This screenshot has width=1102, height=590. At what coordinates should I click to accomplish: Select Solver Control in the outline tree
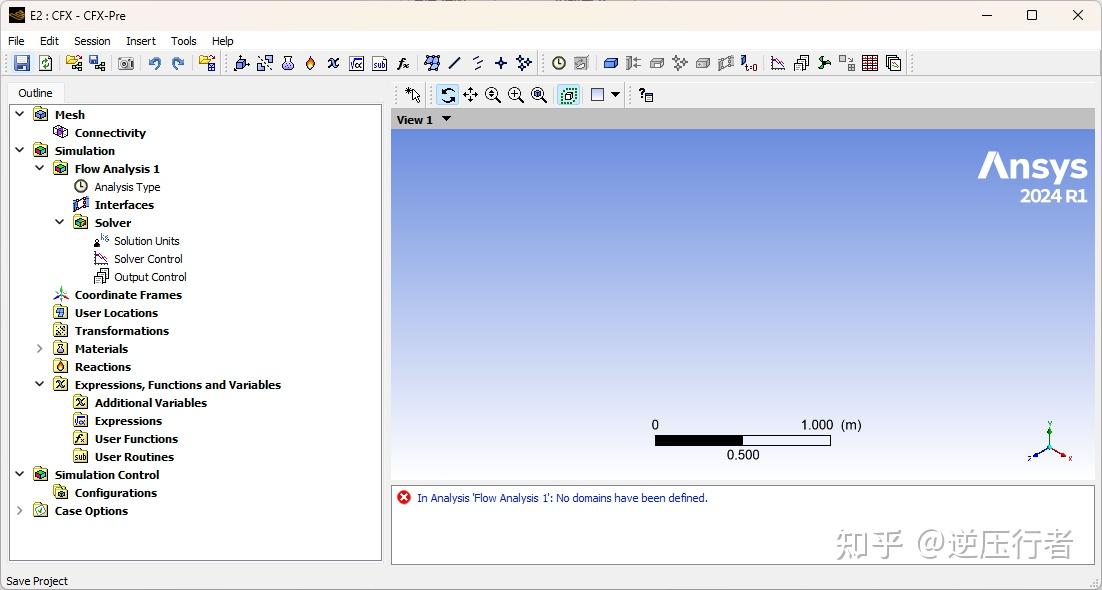148,259
